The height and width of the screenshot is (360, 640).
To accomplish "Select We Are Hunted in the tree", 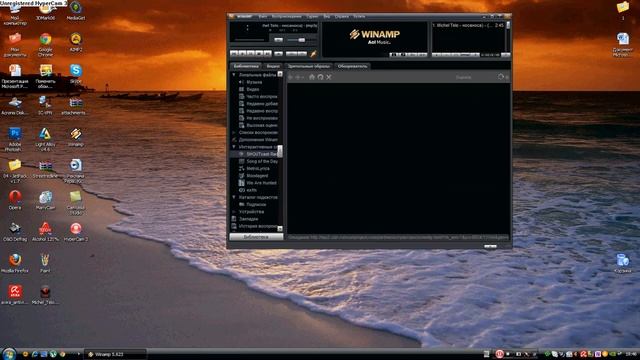I will point(261,183).
